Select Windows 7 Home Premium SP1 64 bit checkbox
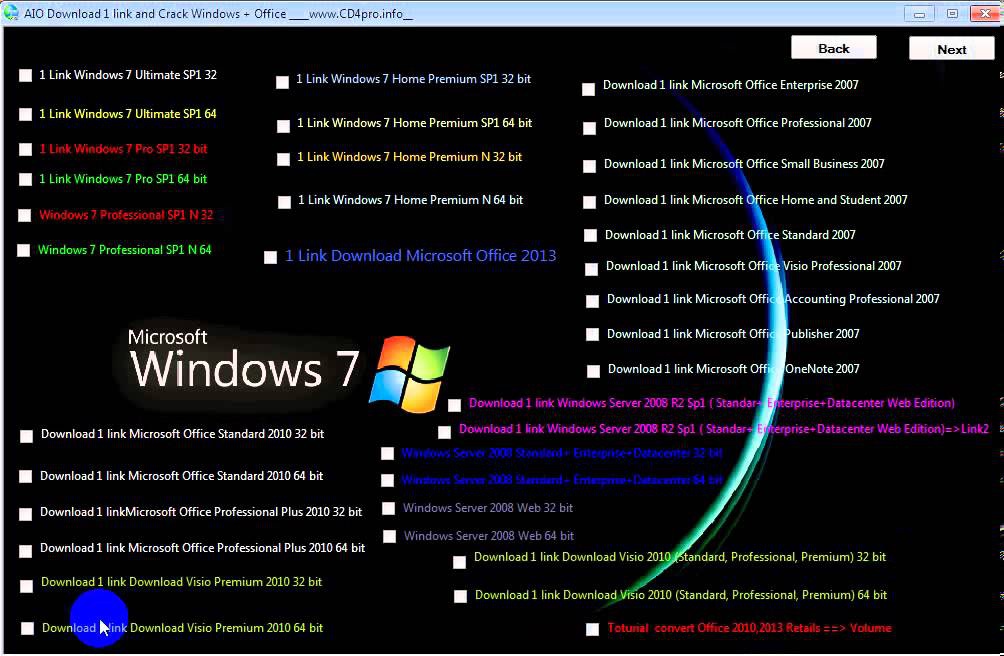 click(x=283, y=126)
